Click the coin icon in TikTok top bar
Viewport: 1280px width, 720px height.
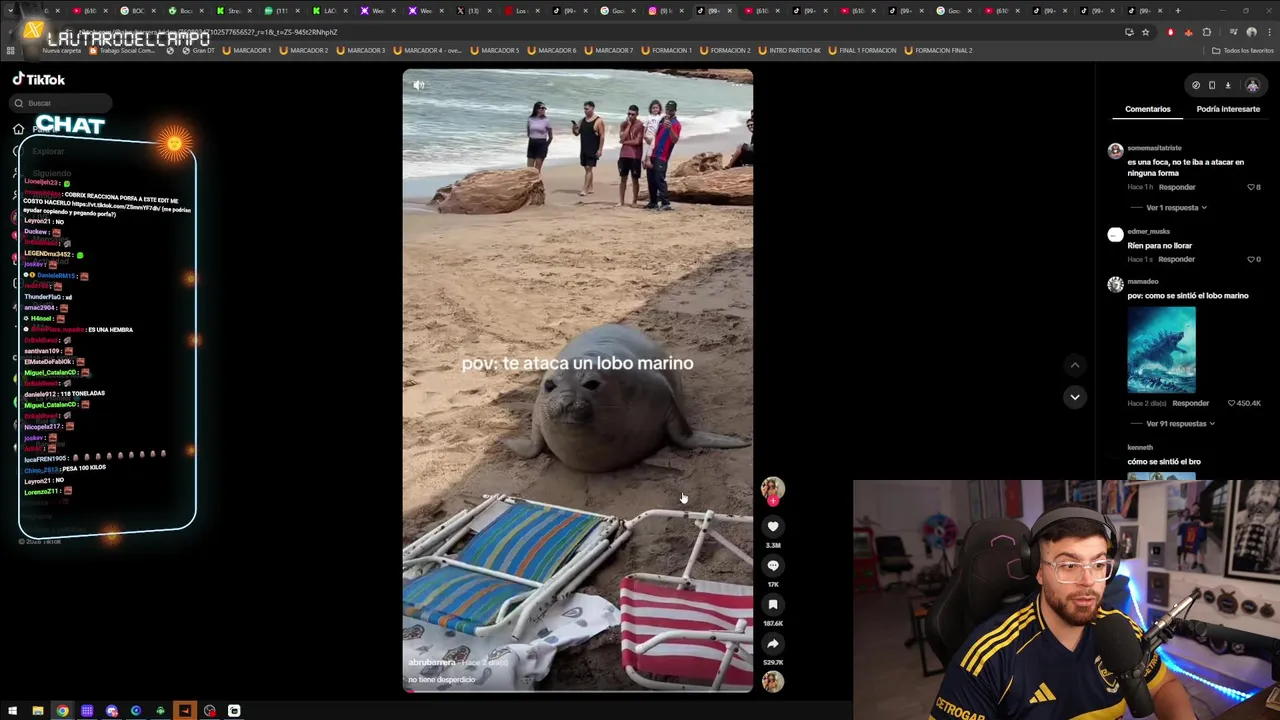(1196, 85)
